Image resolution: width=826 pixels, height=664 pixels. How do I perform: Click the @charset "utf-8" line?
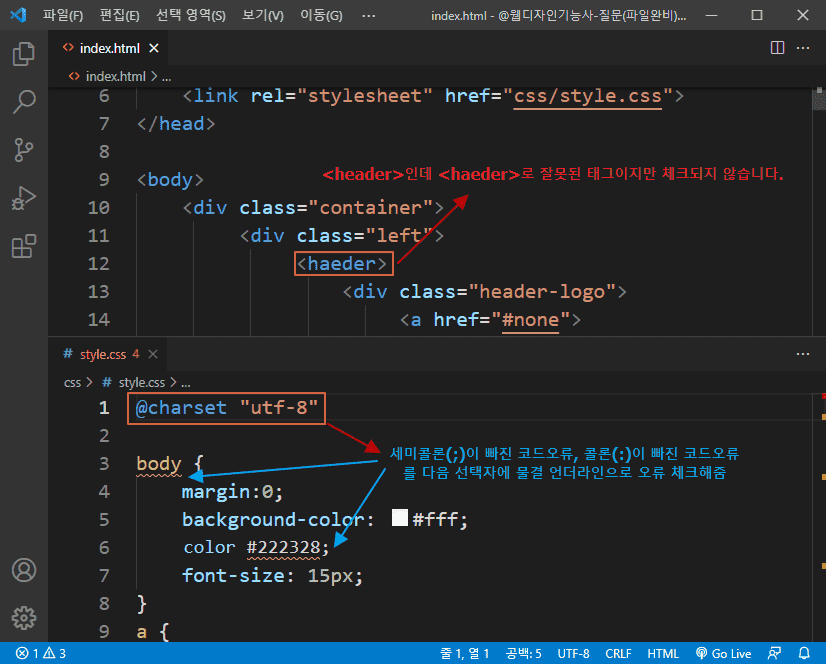(227, 407)
